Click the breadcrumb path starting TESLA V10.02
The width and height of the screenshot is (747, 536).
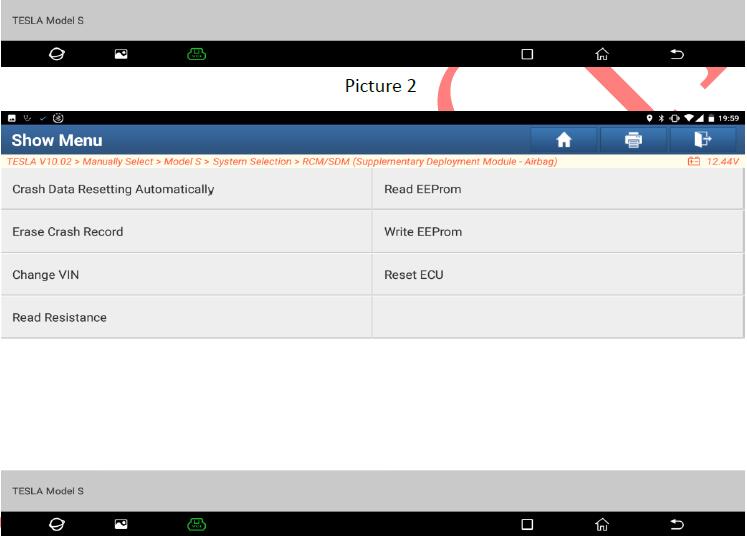click(x=282, y=162)
